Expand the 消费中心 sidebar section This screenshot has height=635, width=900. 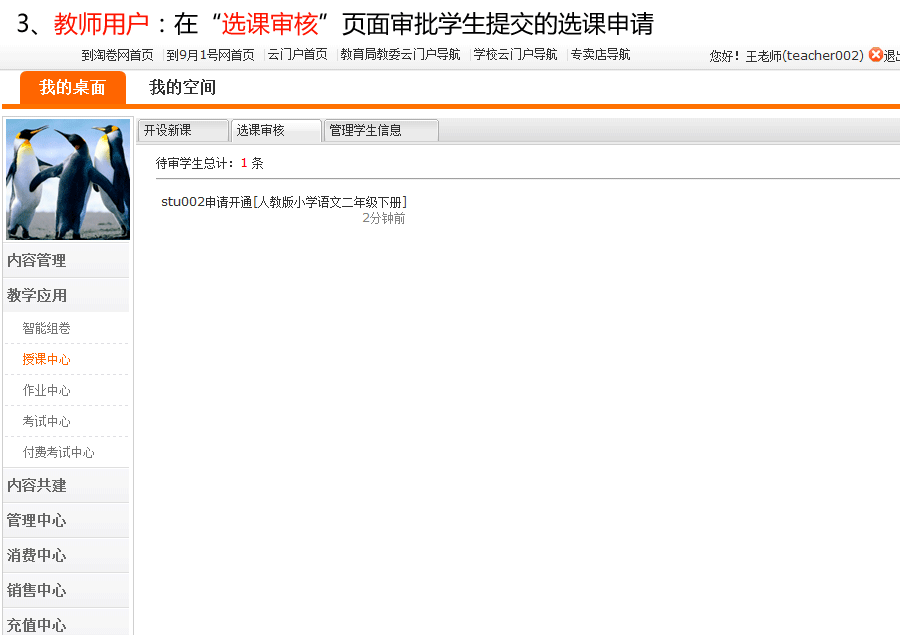tap(37, 555)
